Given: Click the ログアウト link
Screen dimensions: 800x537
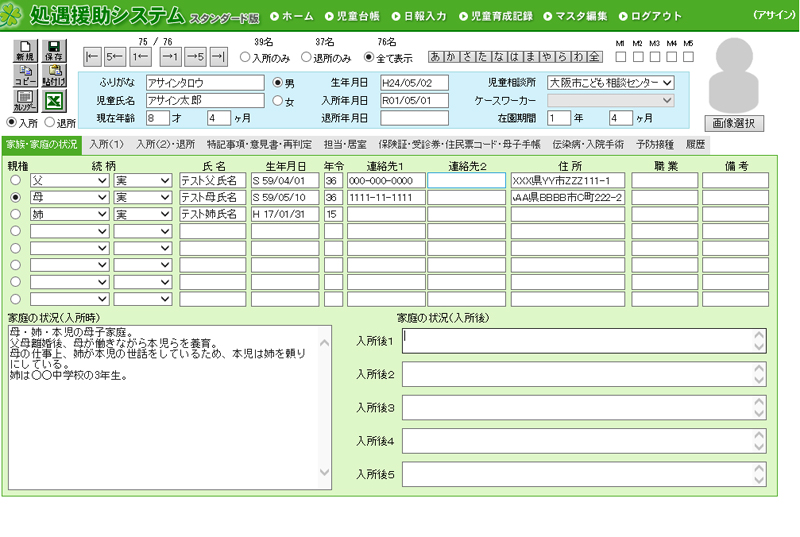Looking at the screenshot, I should [650, 16].
